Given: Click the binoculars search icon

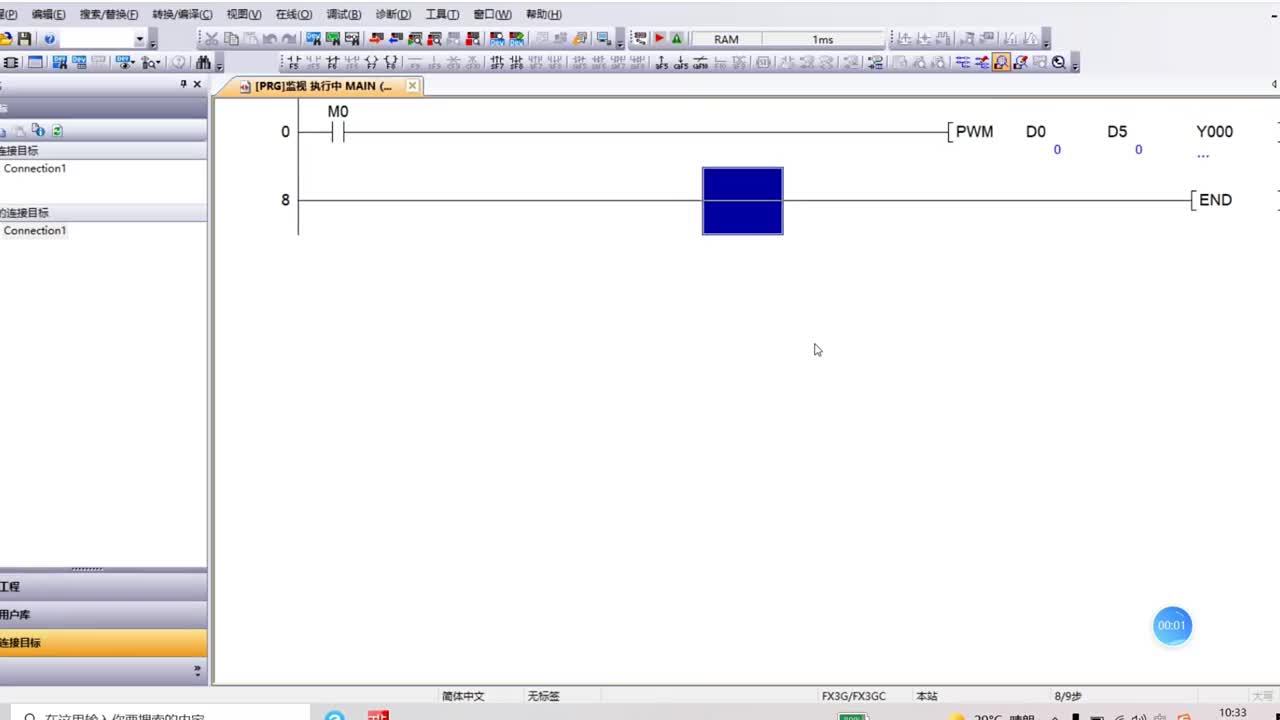Looking at the screenshot, I should pos(203,62).
